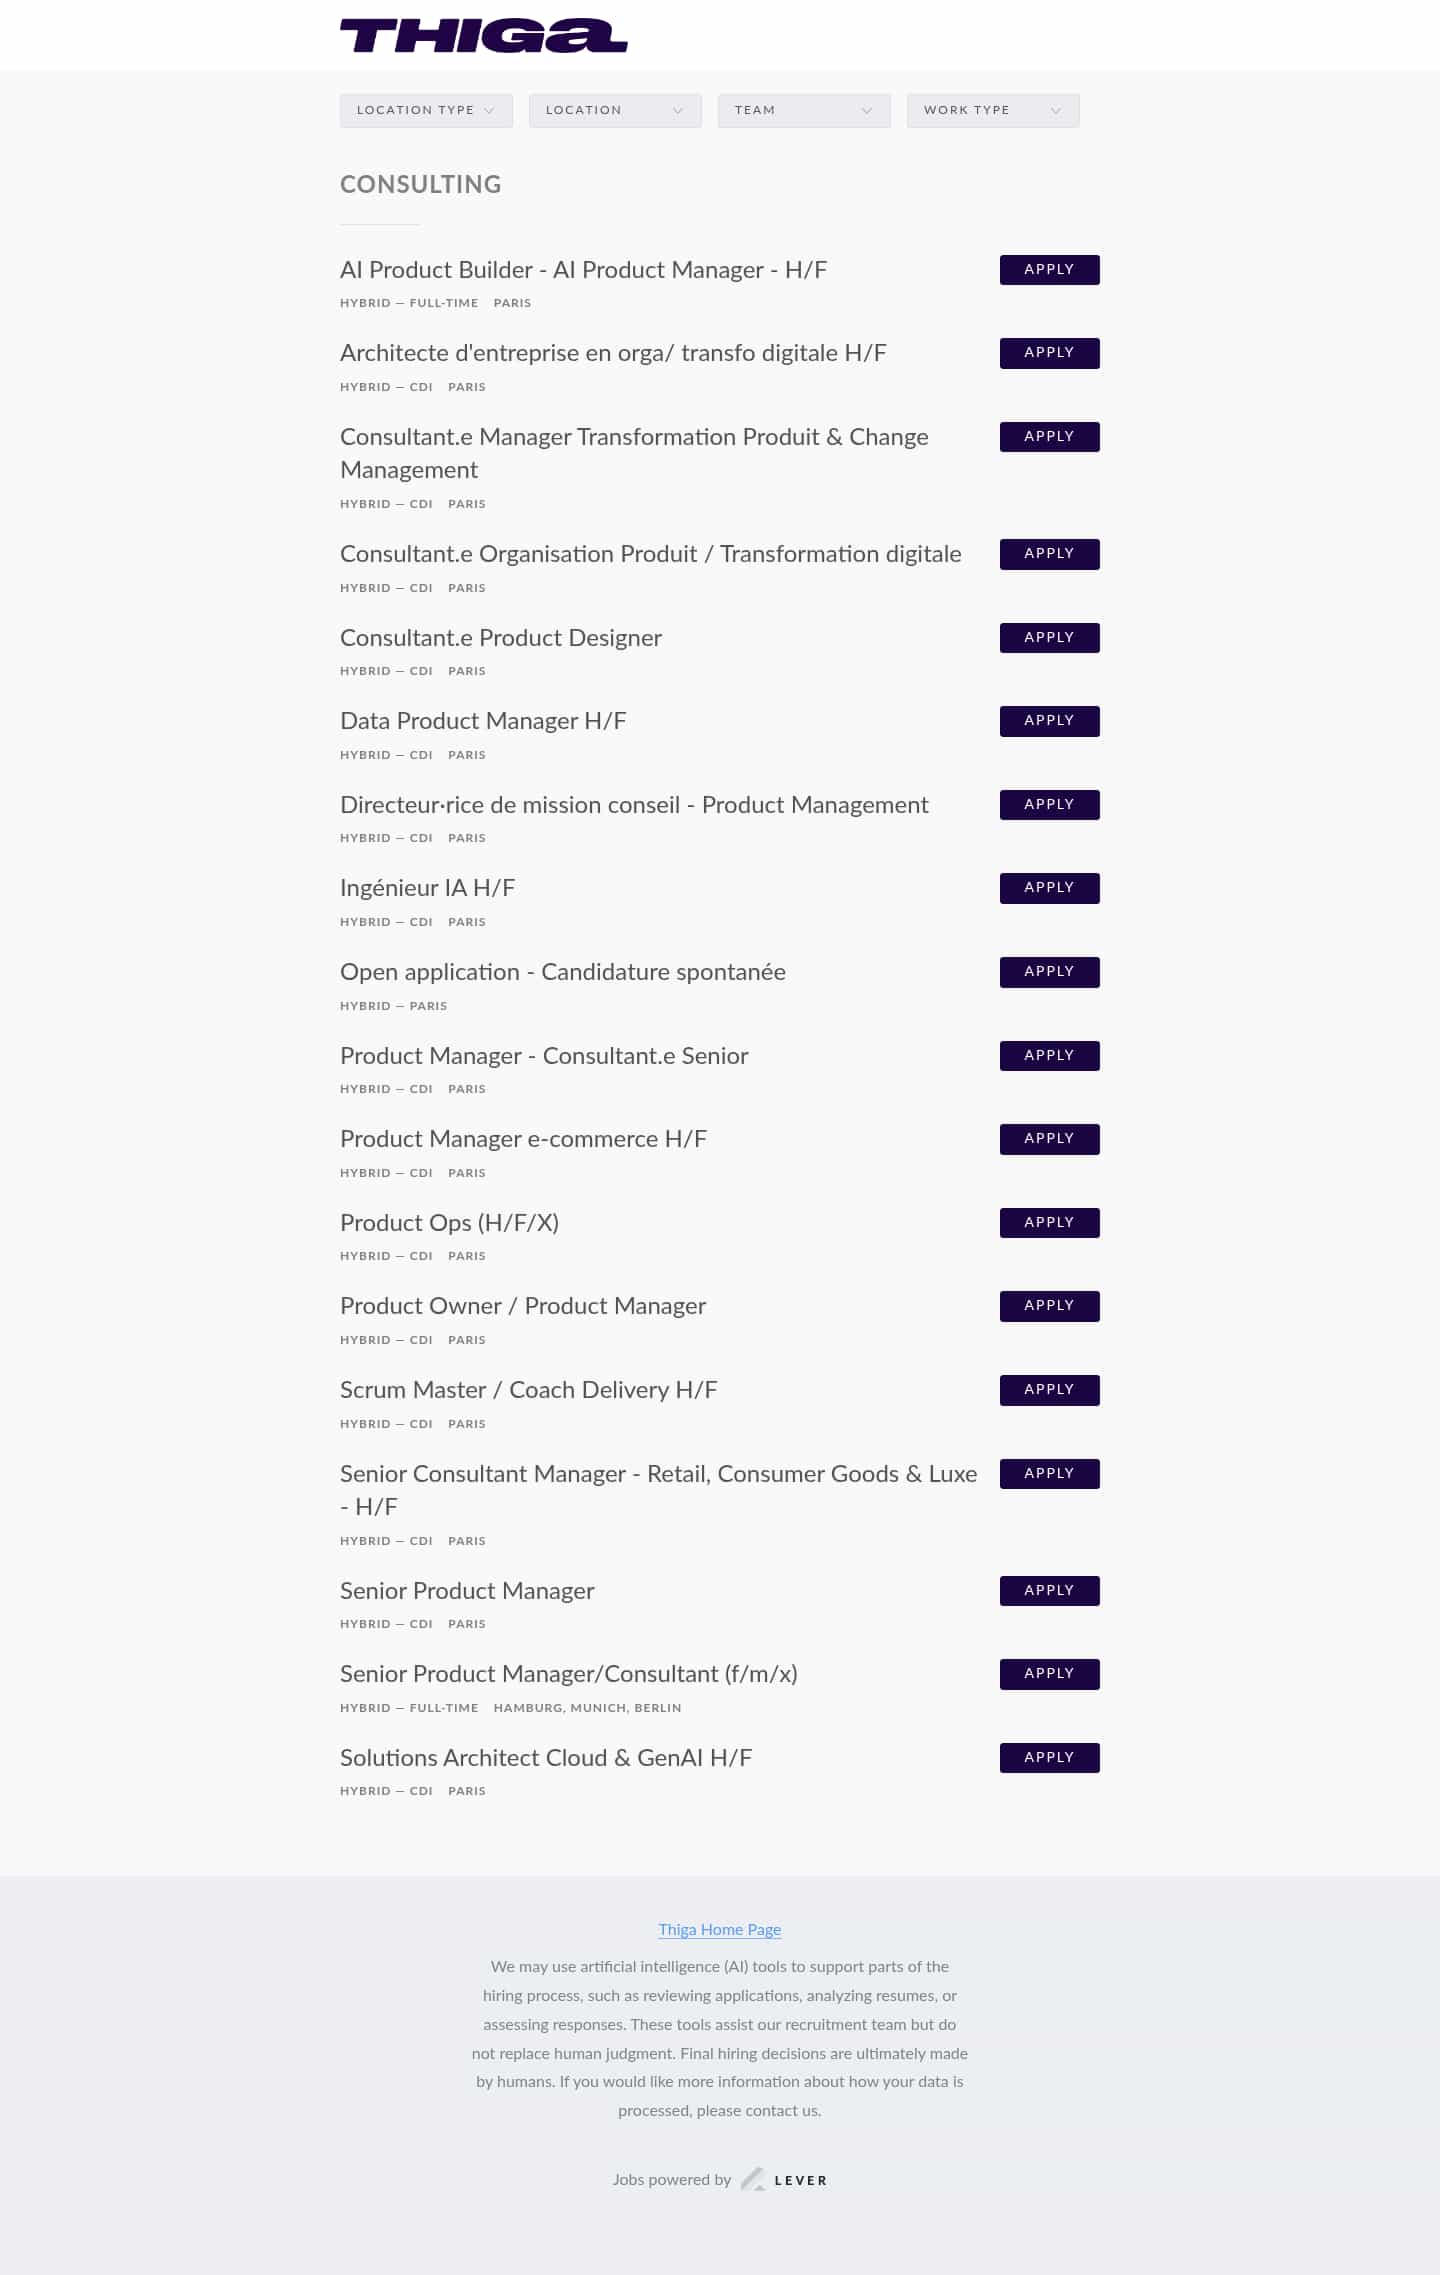
Task: Open Directeur·rice de mission conseil listing
Action: [634, 805]
